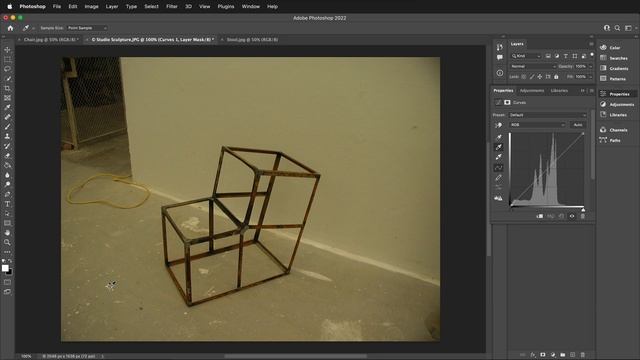Image resolution: width=640 pixels, height=360 pixels.
Task: Click the foreground color swatch
Action: pyautogui.click(x=5, y=268)
